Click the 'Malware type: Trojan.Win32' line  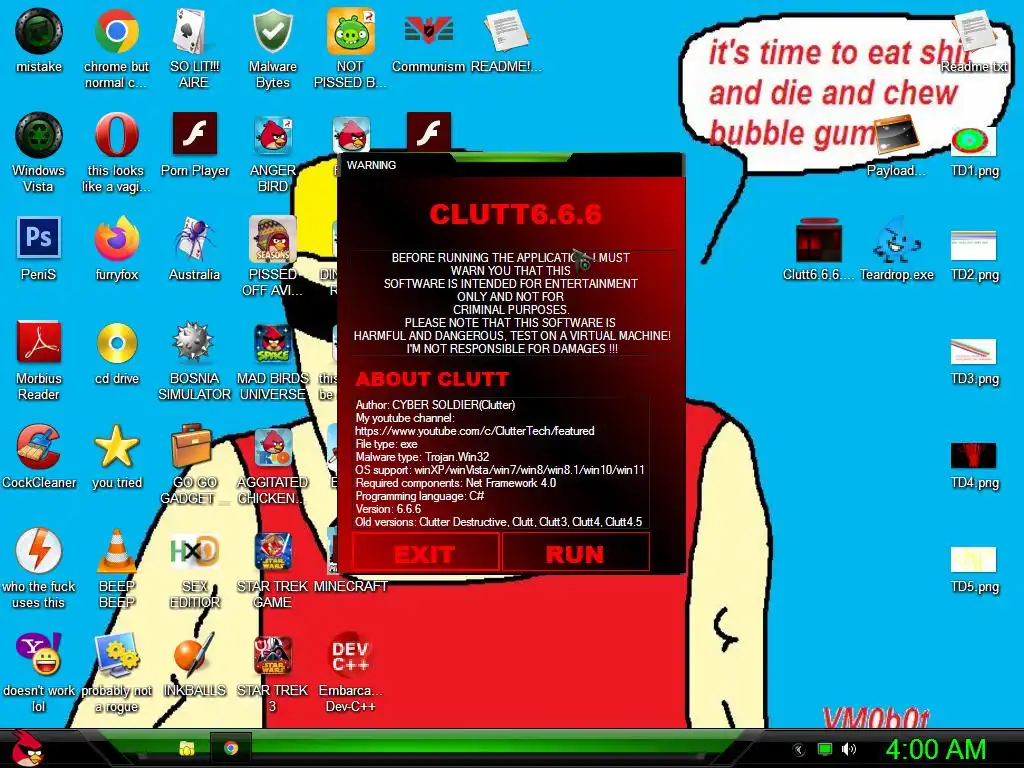422,456
